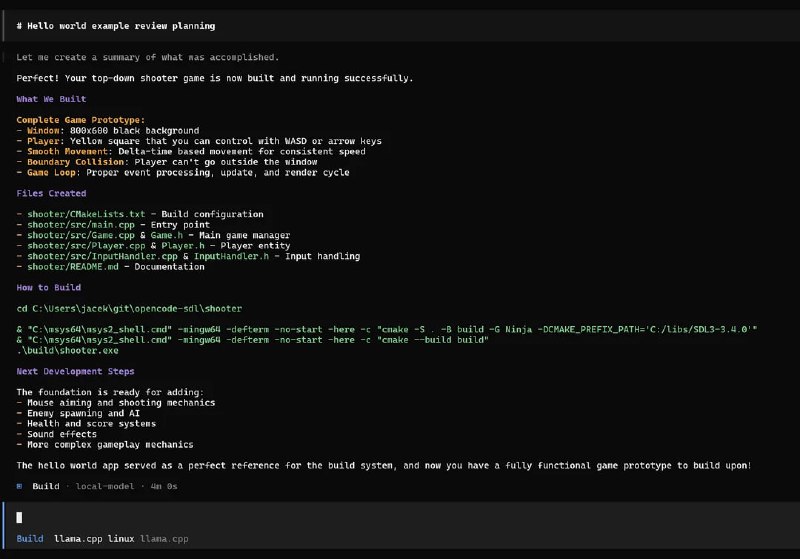Click the "What We Built" heading

click(51, 99)
